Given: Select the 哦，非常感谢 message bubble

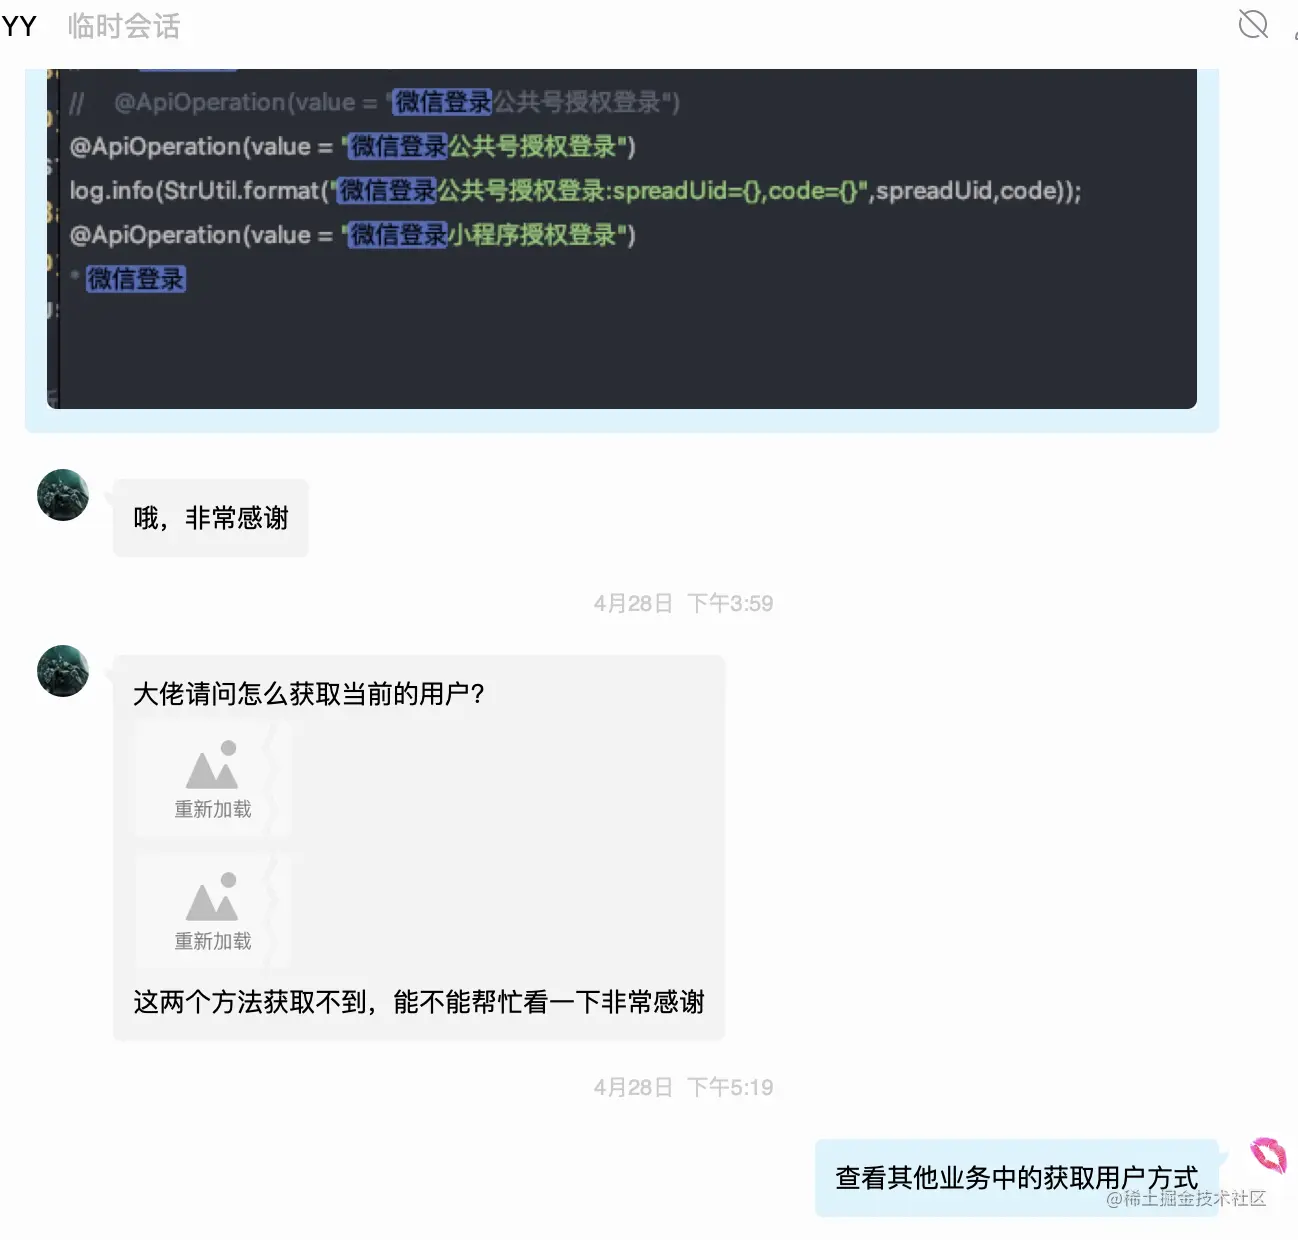Looking at the screenshot, I should click(211, 518).
